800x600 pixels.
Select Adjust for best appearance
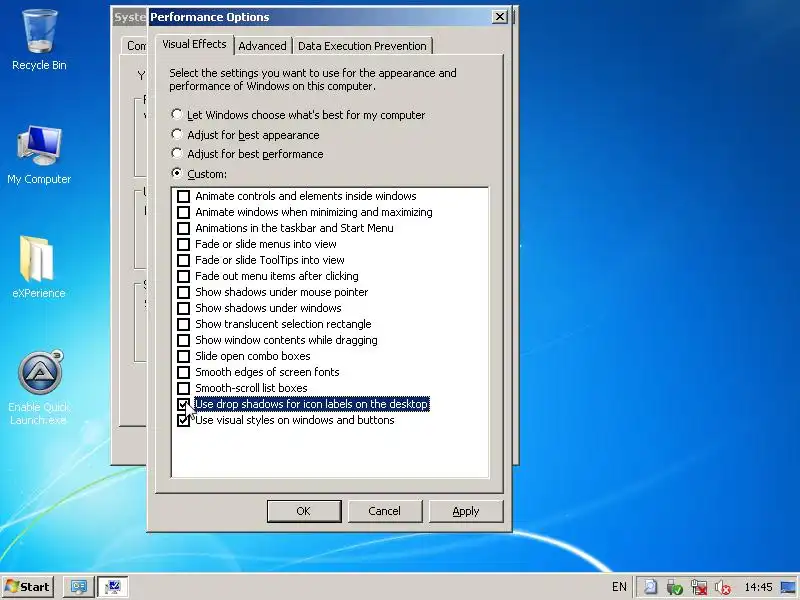[245, 135]
